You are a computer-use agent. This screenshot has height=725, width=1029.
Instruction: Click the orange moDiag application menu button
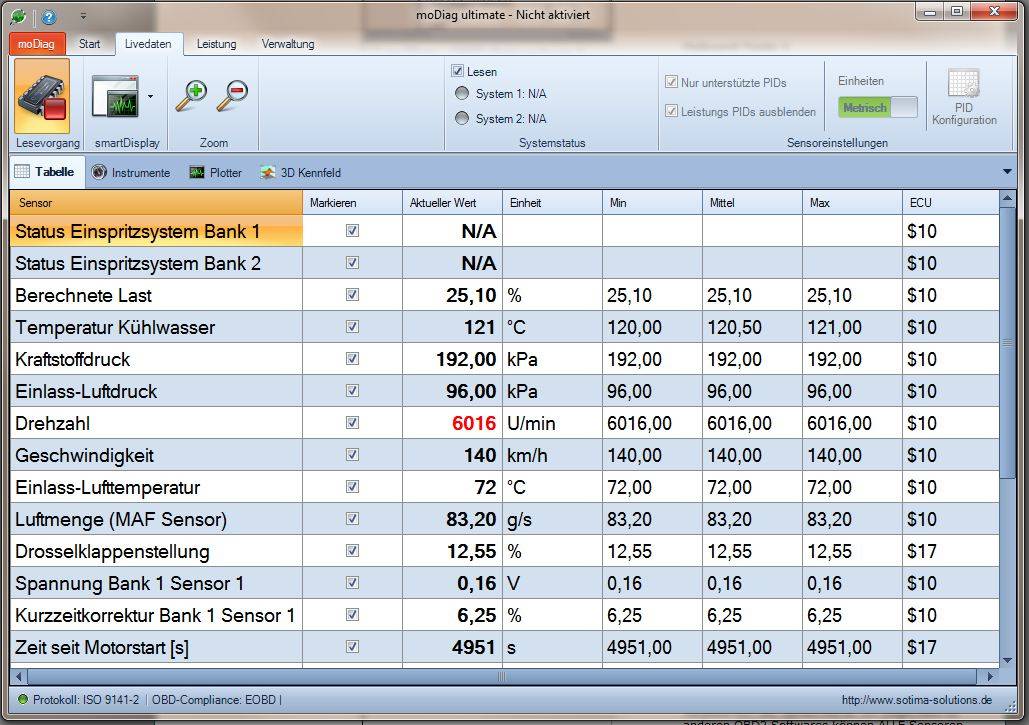coord(35,44)
